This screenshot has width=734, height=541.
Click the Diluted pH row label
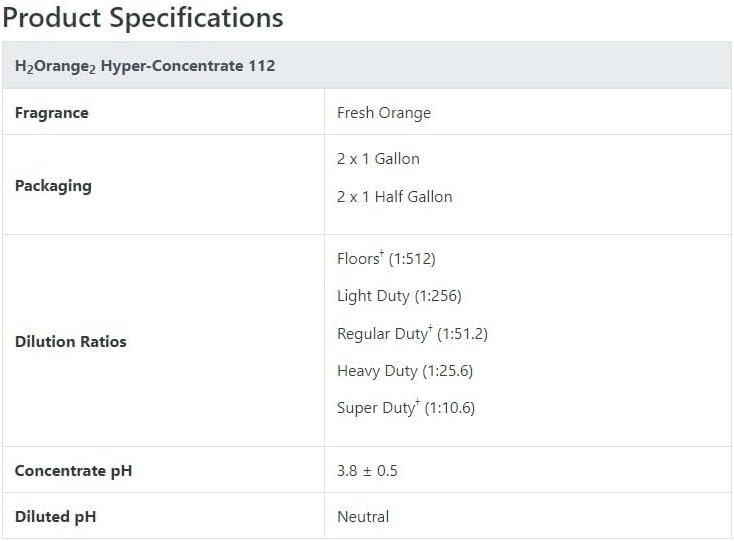[56, 517]
